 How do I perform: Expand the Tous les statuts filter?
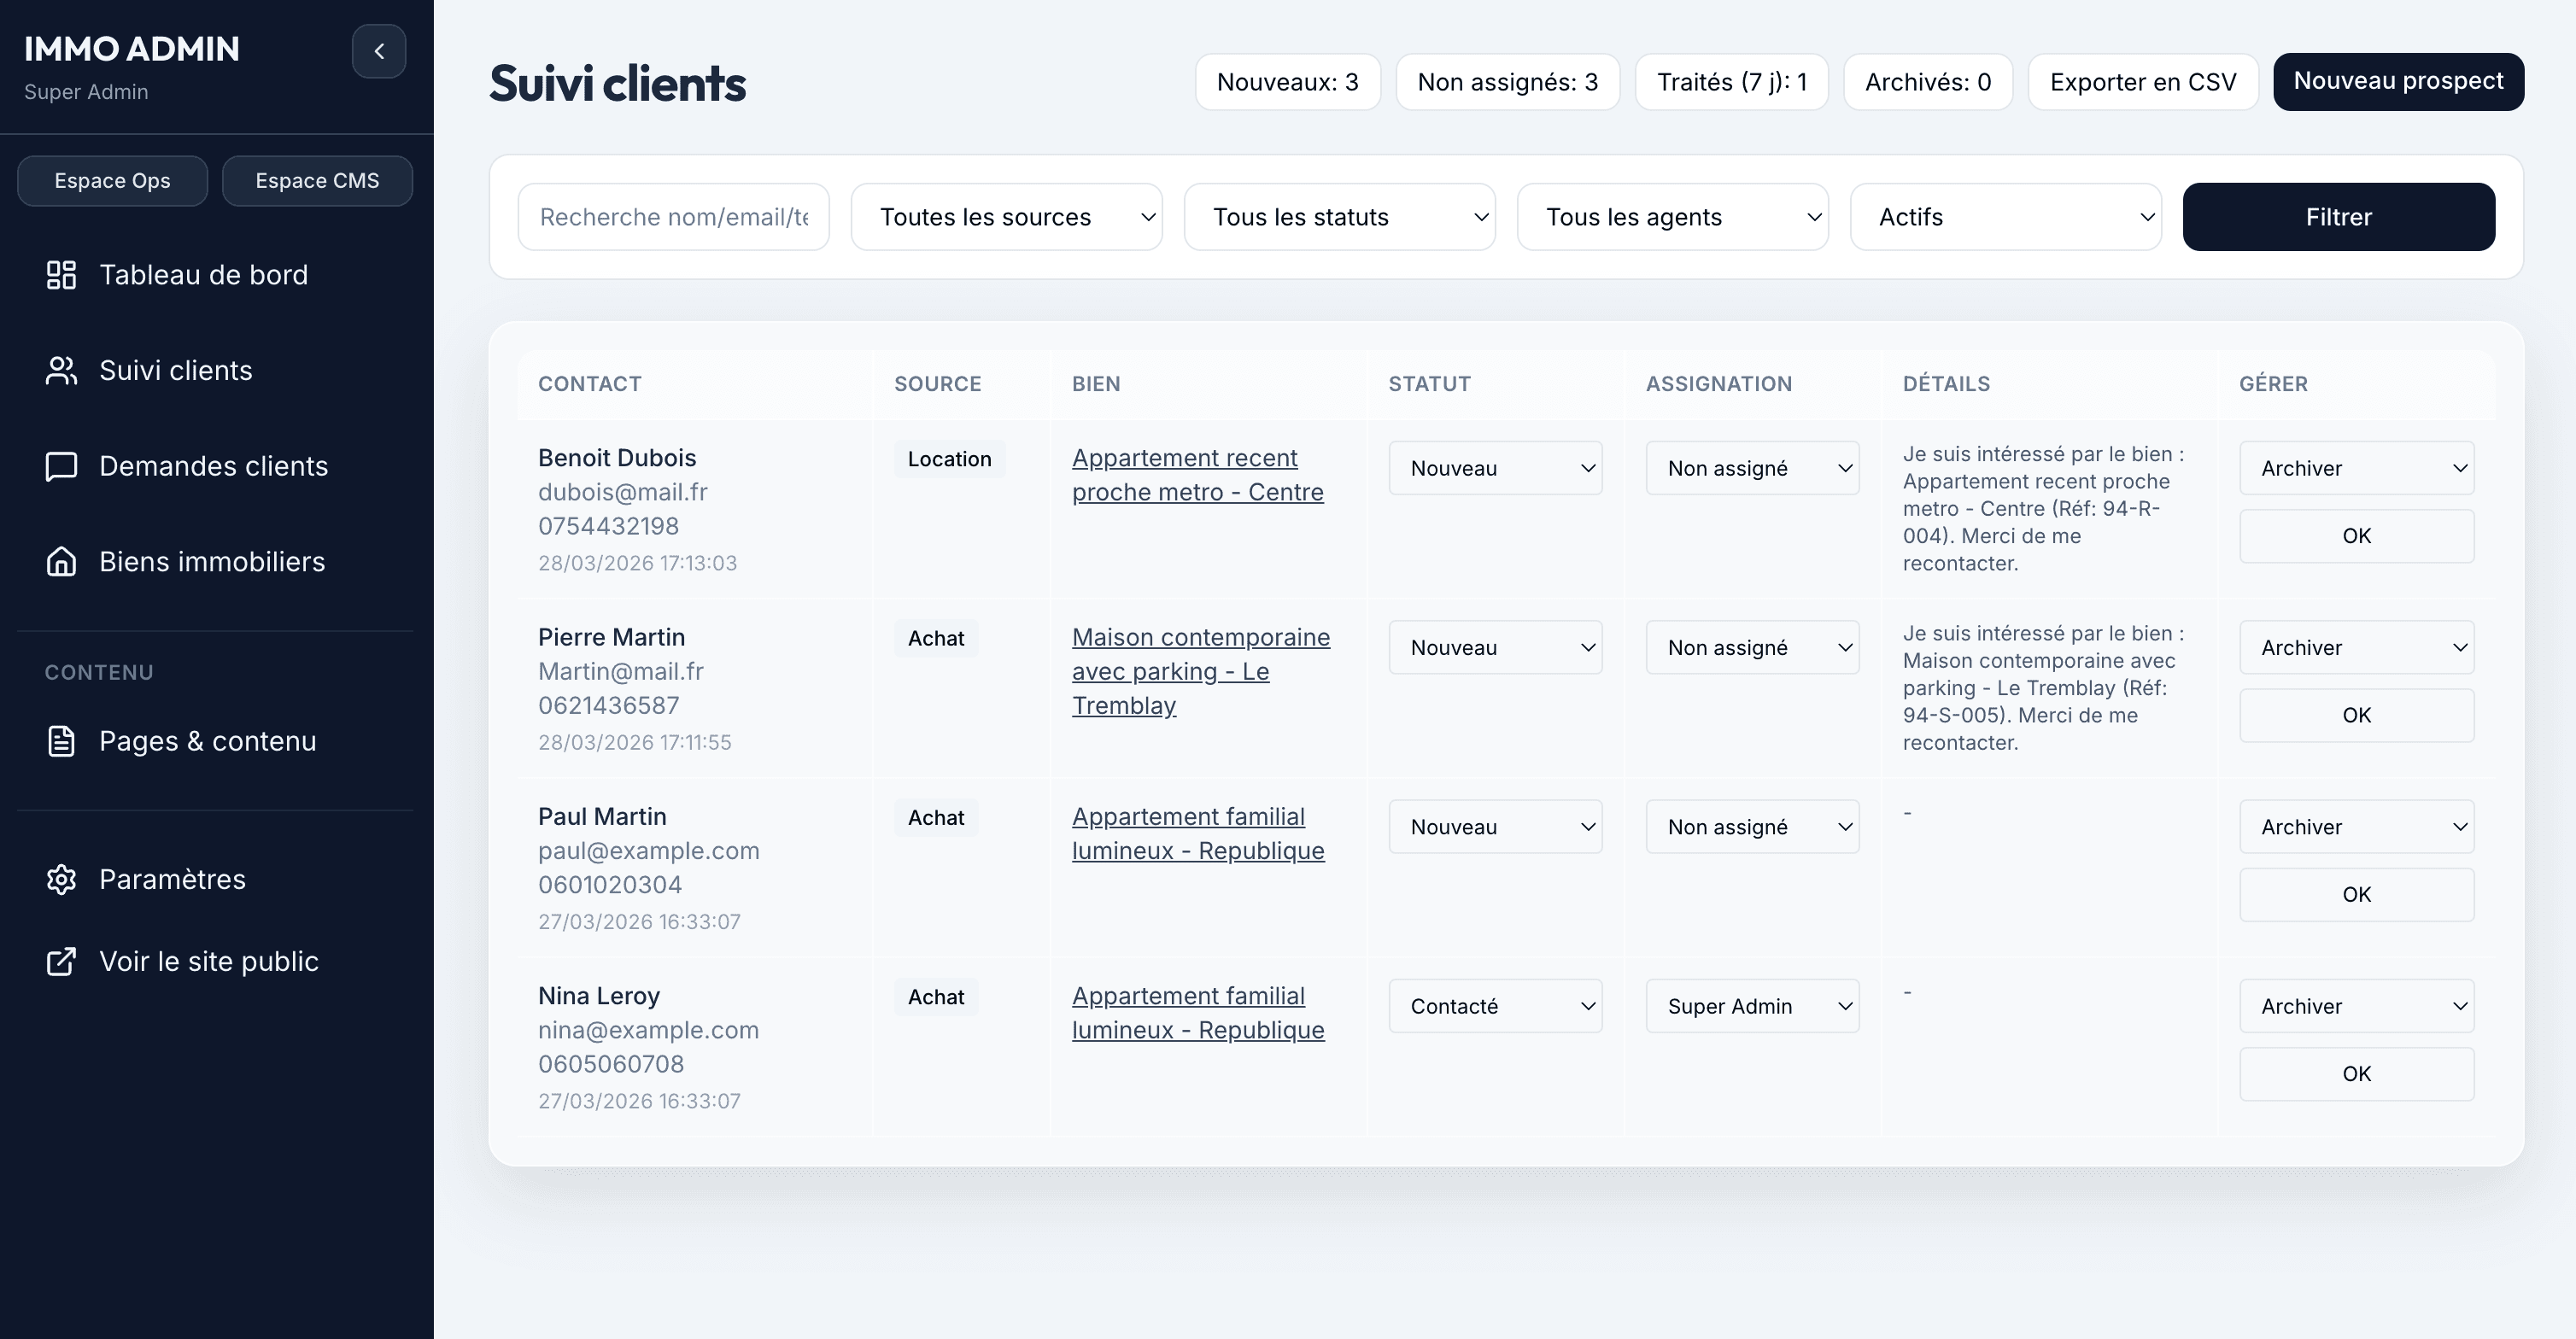[1339, 216]
